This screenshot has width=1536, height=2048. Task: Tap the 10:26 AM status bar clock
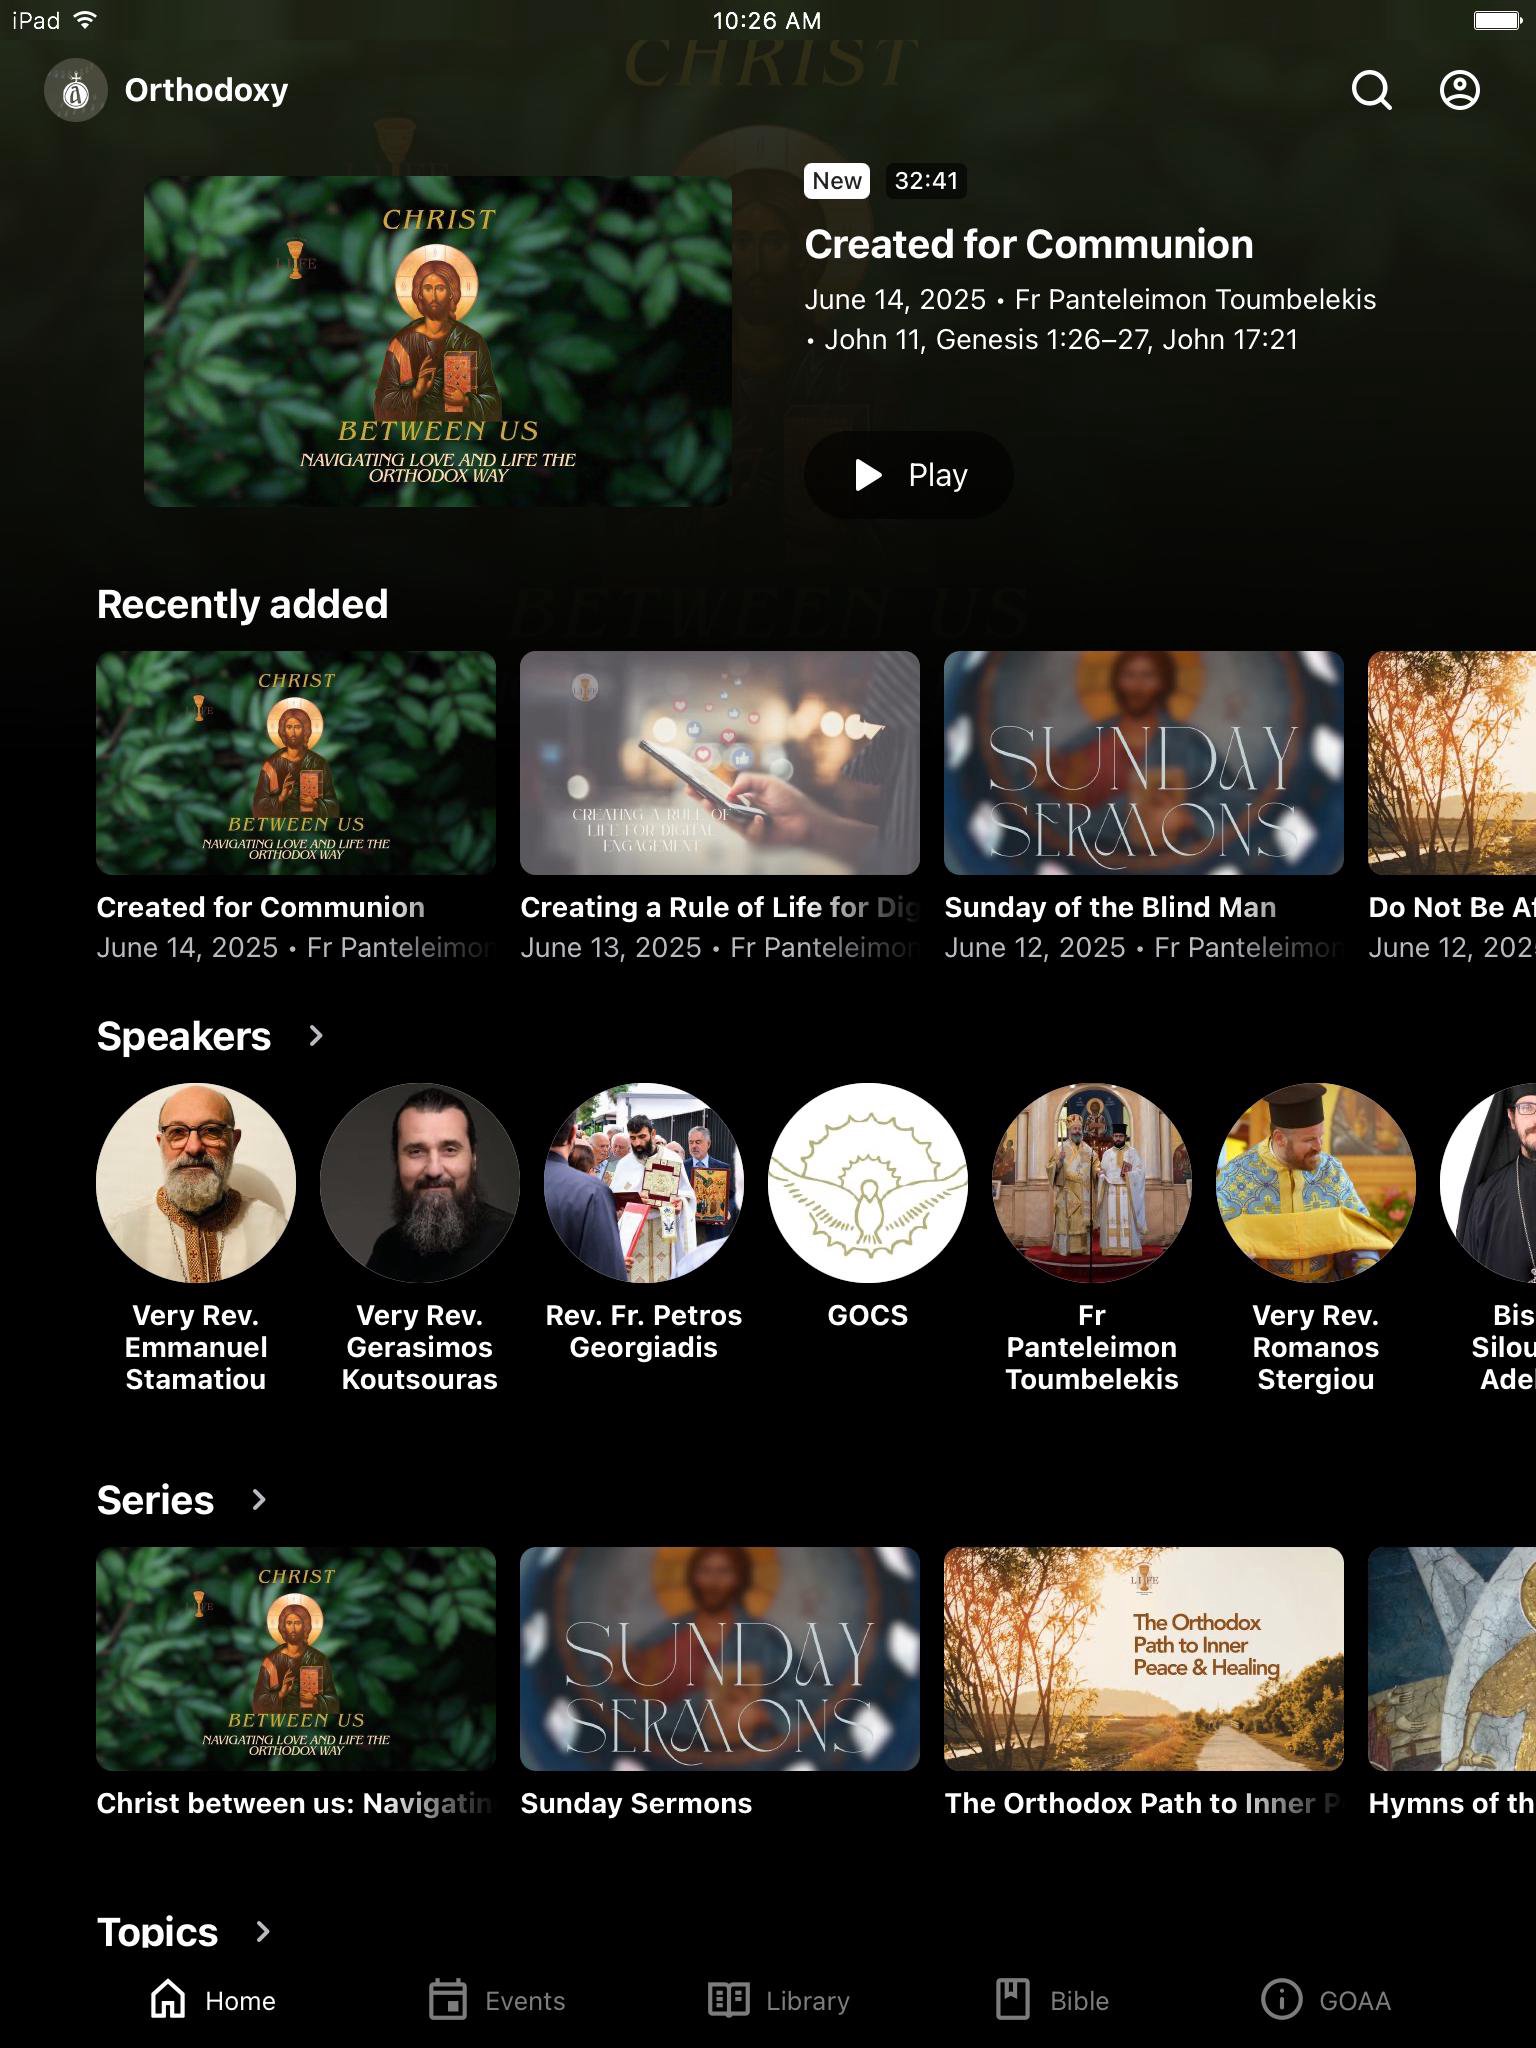[x=767, y=20]
